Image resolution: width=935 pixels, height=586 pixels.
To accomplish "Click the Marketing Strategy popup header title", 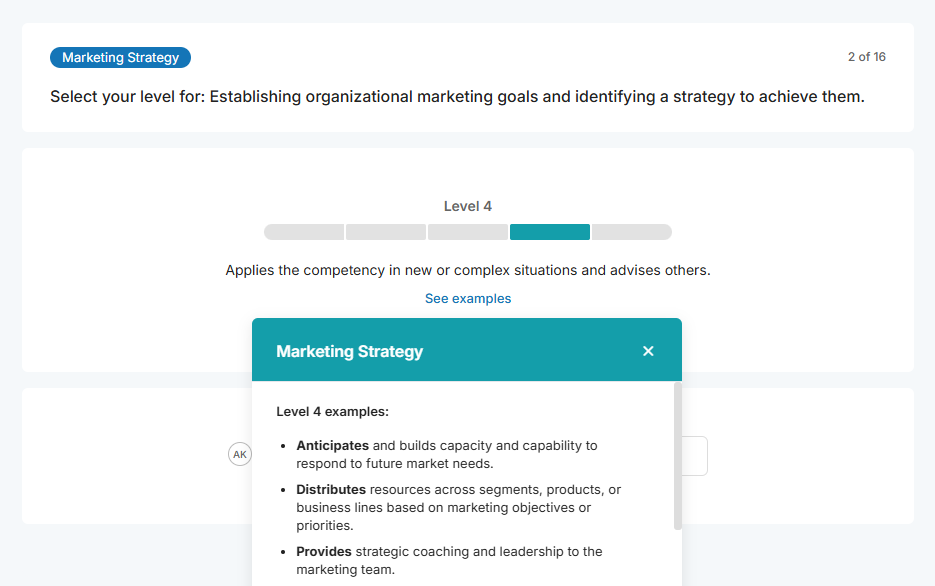I will click(x=350, y=352).
